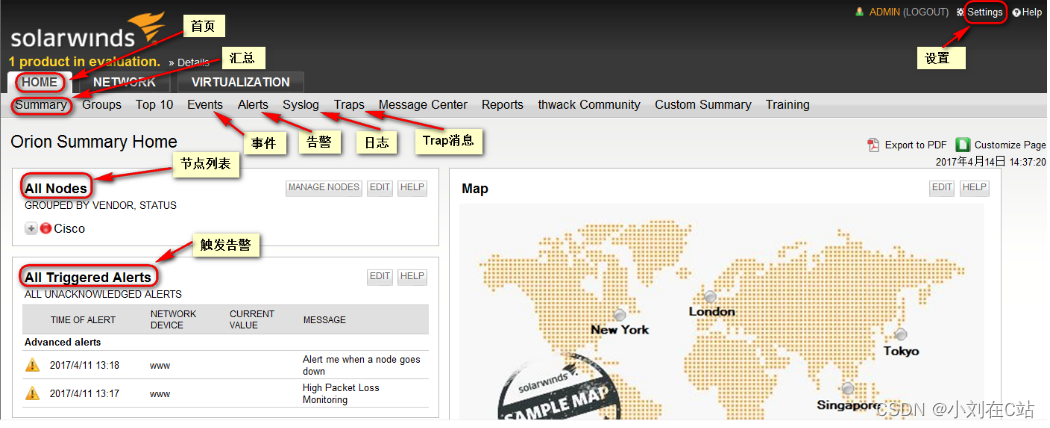The height and width of the screenshot is (428, 1050).
Task: Click the Customize Page green icon
Action: [x=962, y=145]
